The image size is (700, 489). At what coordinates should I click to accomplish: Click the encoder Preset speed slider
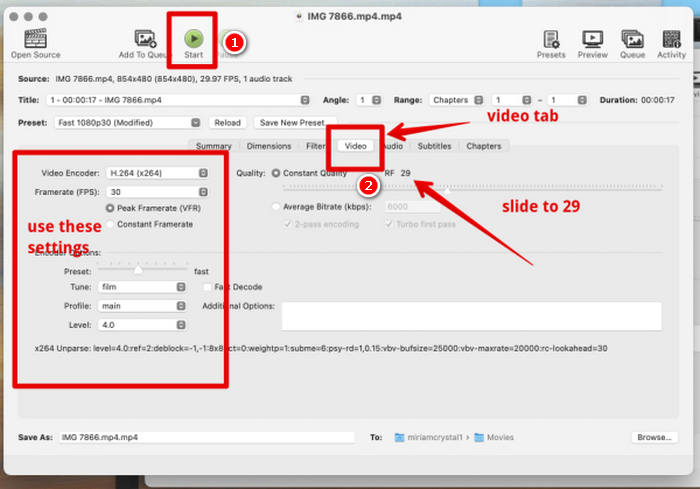click(x=142, y=270)
